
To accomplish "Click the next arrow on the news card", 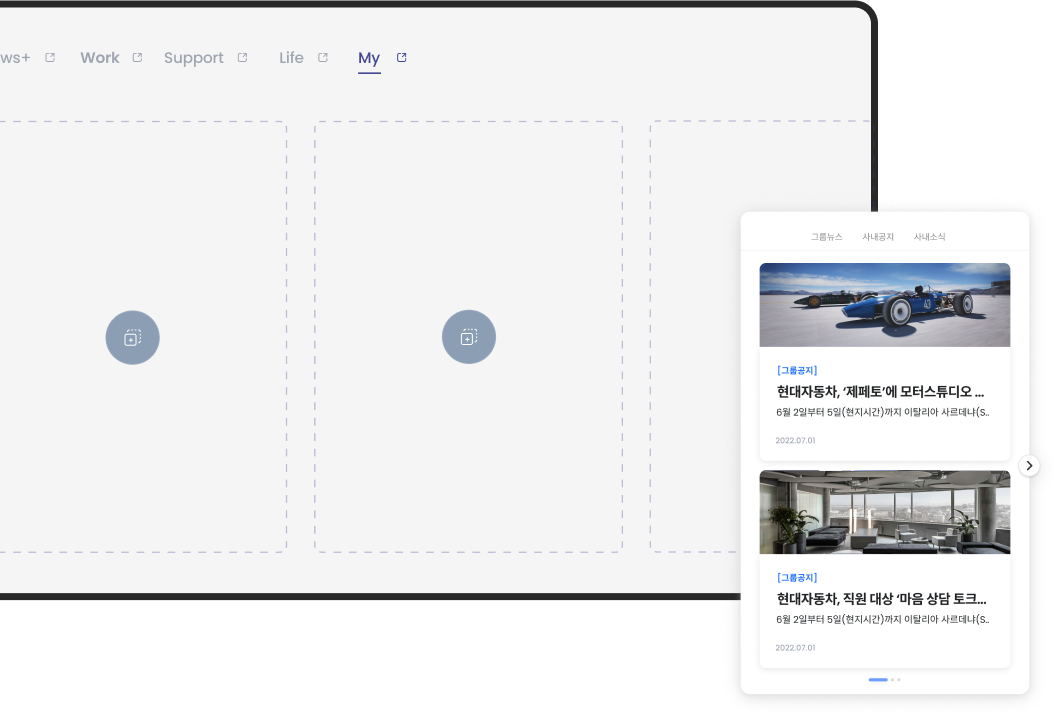I will point(1029,466).
